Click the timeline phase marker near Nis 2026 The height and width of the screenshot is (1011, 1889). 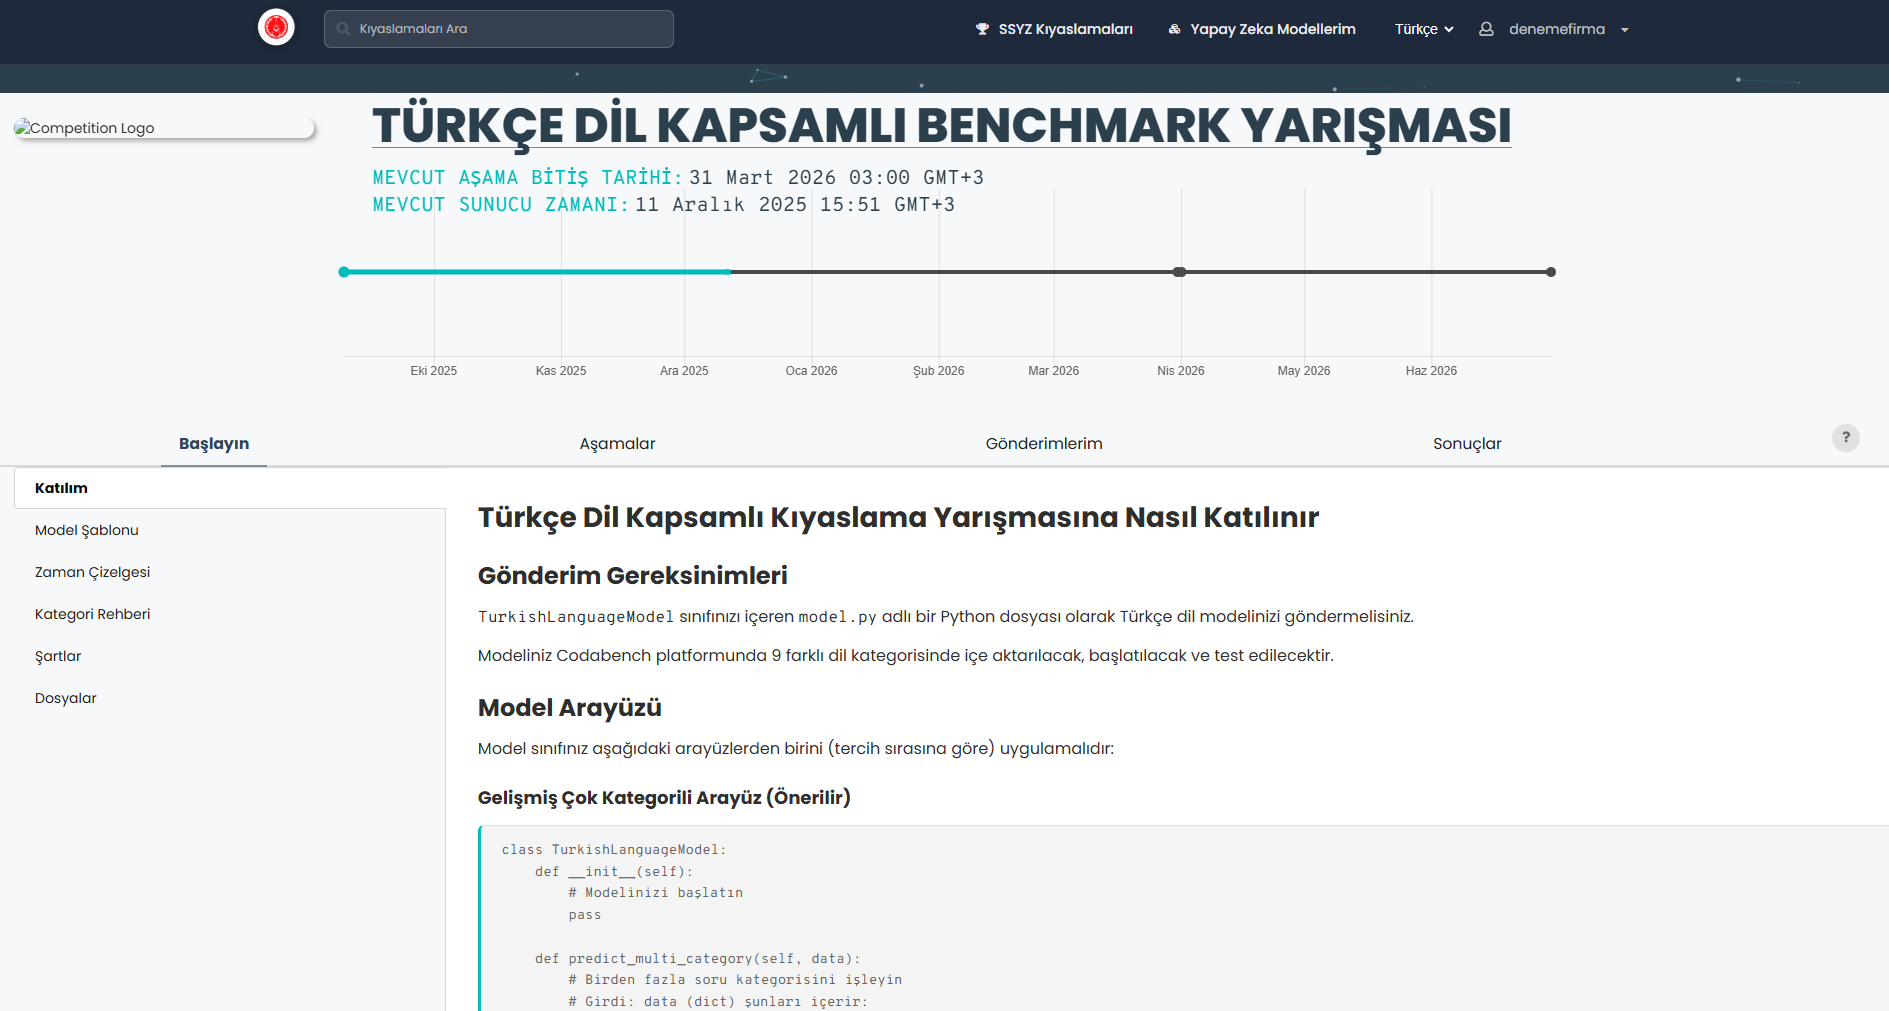coord(1179,272)
